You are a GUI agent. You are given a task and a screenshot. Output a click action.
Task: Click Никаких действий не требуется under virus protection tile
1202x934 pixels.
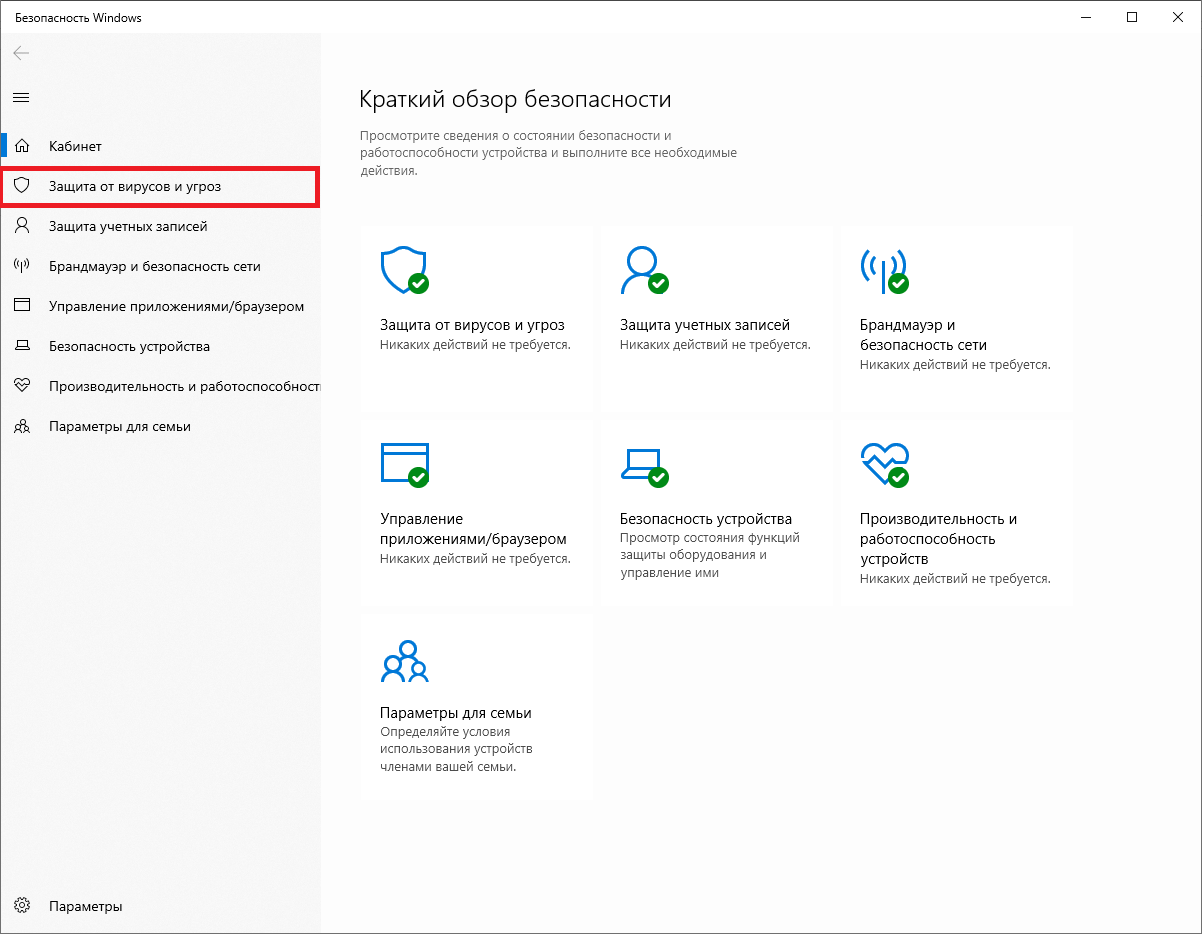tap(475, 345)
